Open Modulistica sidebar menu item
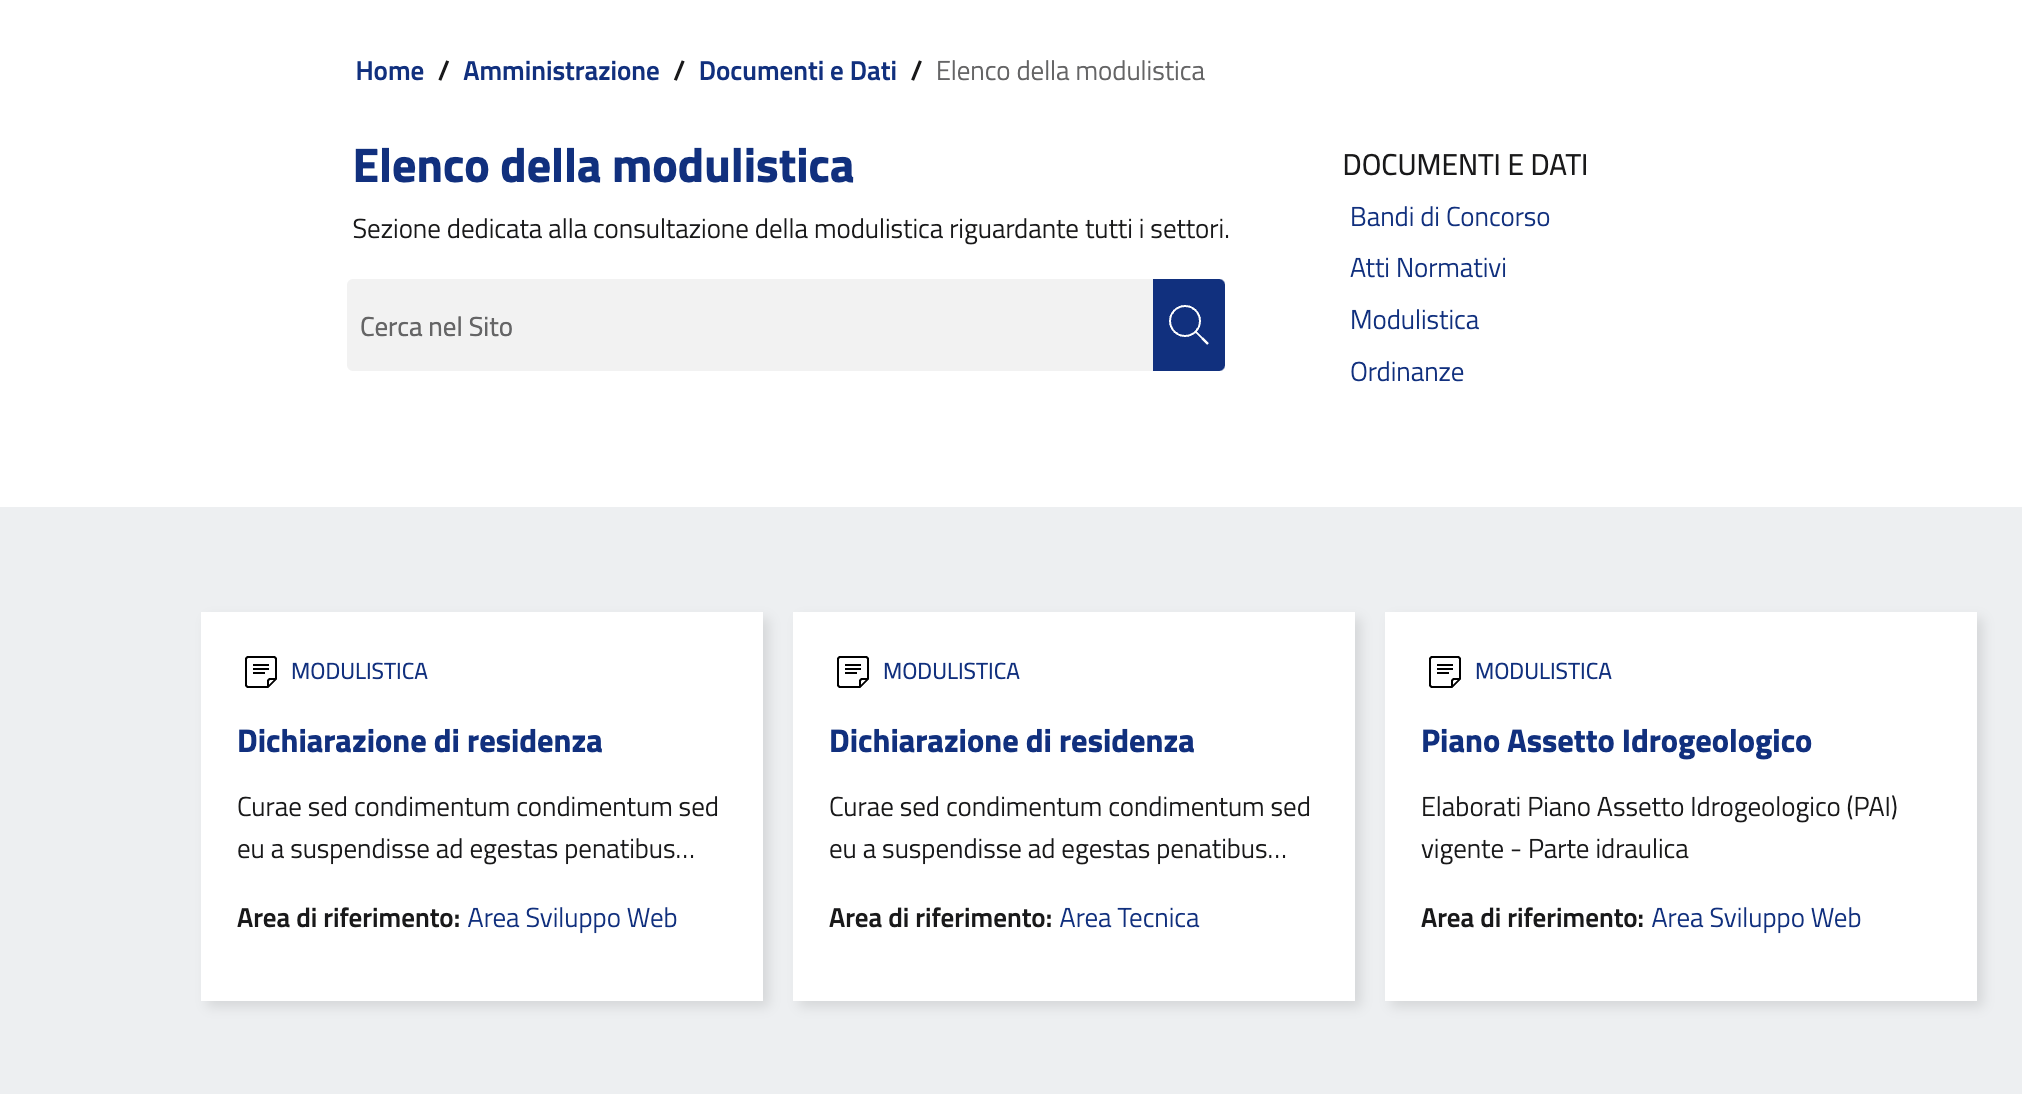Screen dimensions: 2022x1094 1413,320
